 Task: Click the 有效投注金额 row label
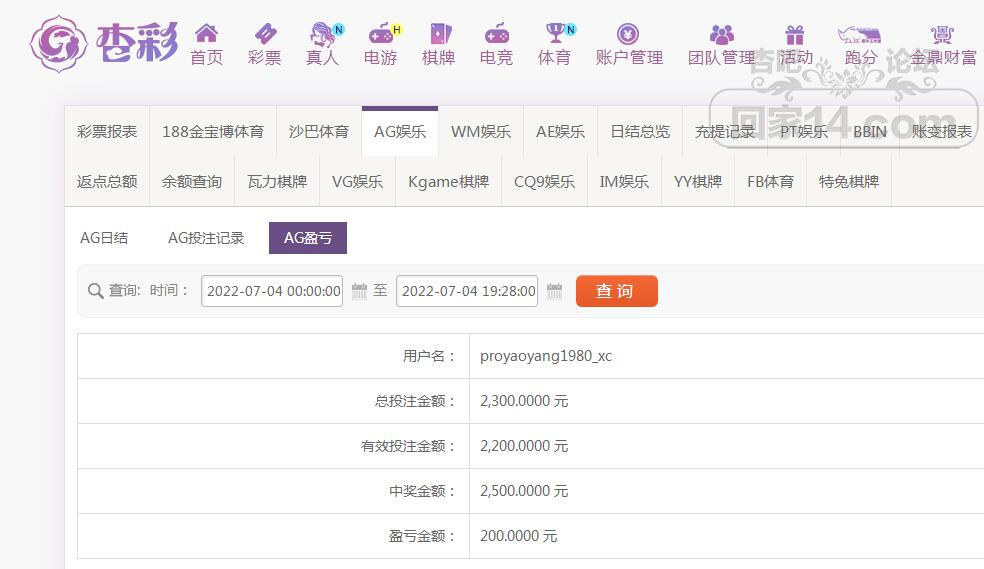(x=408, y=446)
